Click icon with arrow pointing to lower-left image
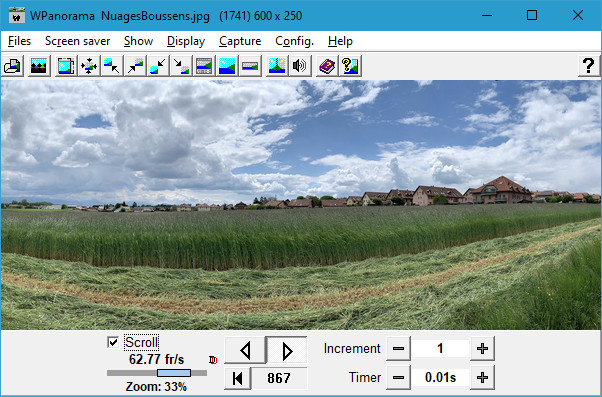 158,66
